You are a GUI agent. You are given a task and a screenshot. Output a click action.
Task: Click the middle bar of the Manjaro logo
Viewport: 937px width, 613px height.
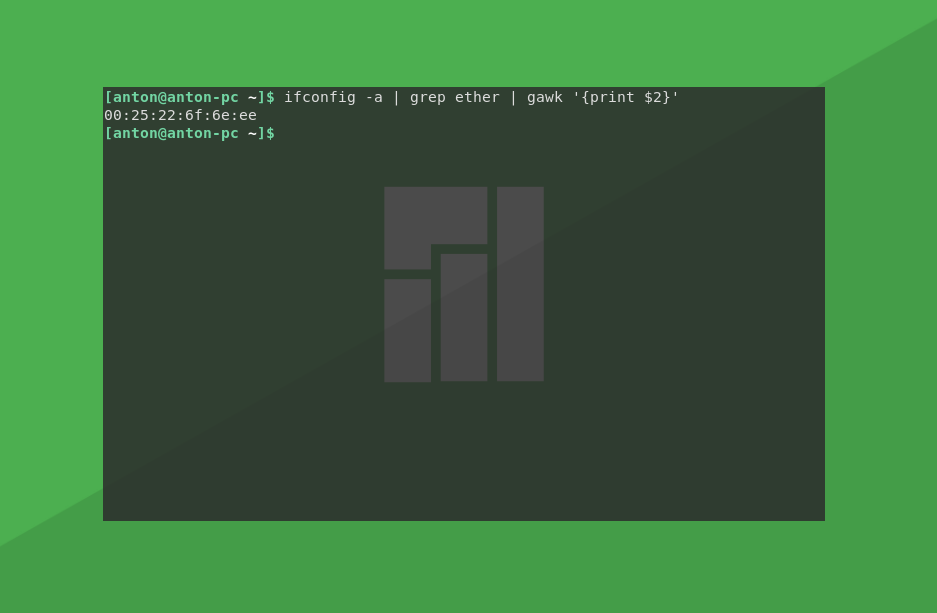pyautogui.click(x=464, y=317)
